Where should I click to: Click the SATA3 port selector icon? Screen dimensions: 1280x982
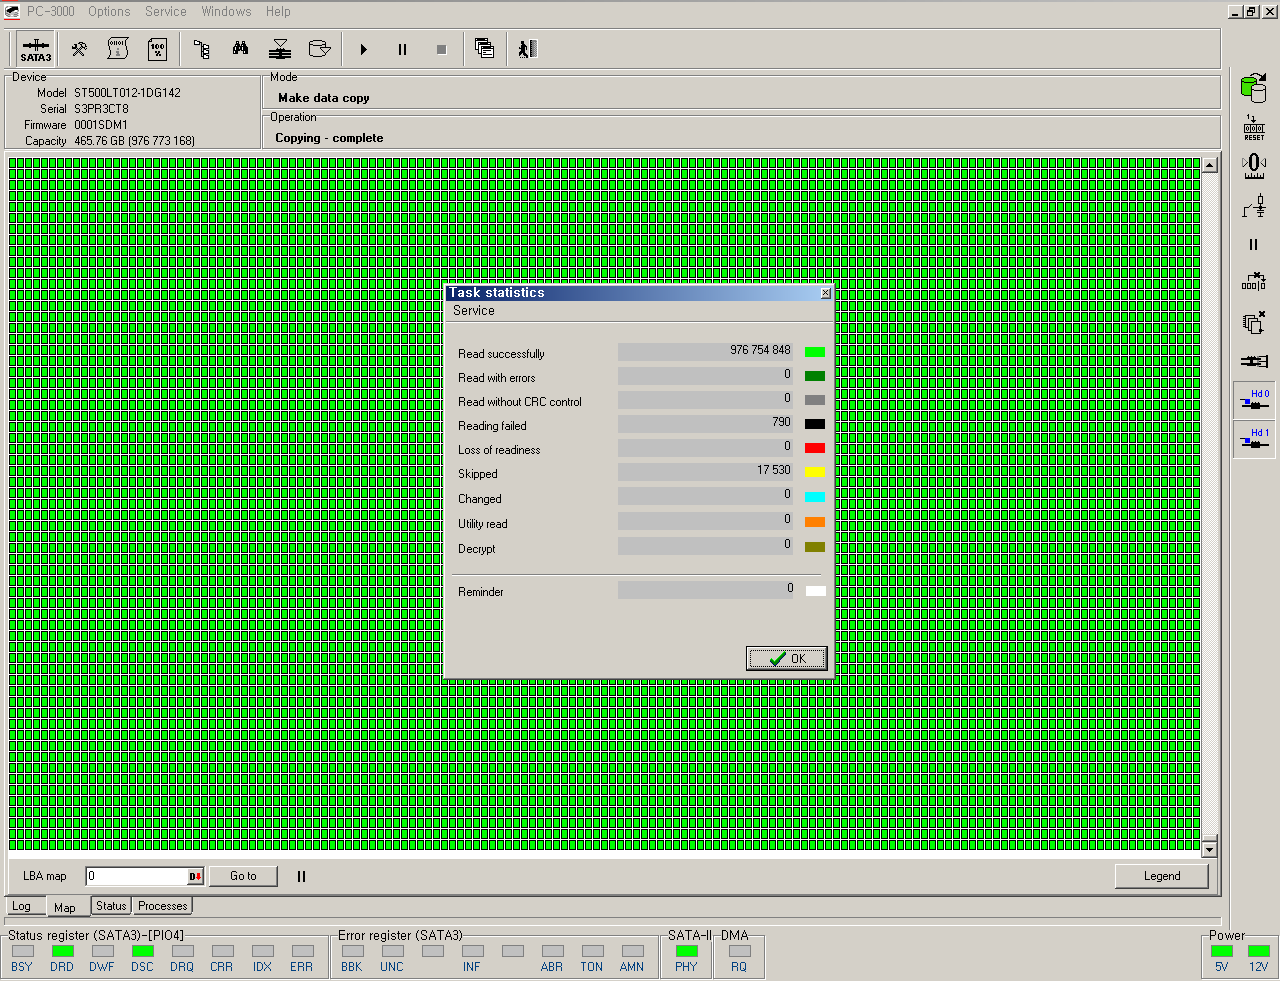coord(36,50)
